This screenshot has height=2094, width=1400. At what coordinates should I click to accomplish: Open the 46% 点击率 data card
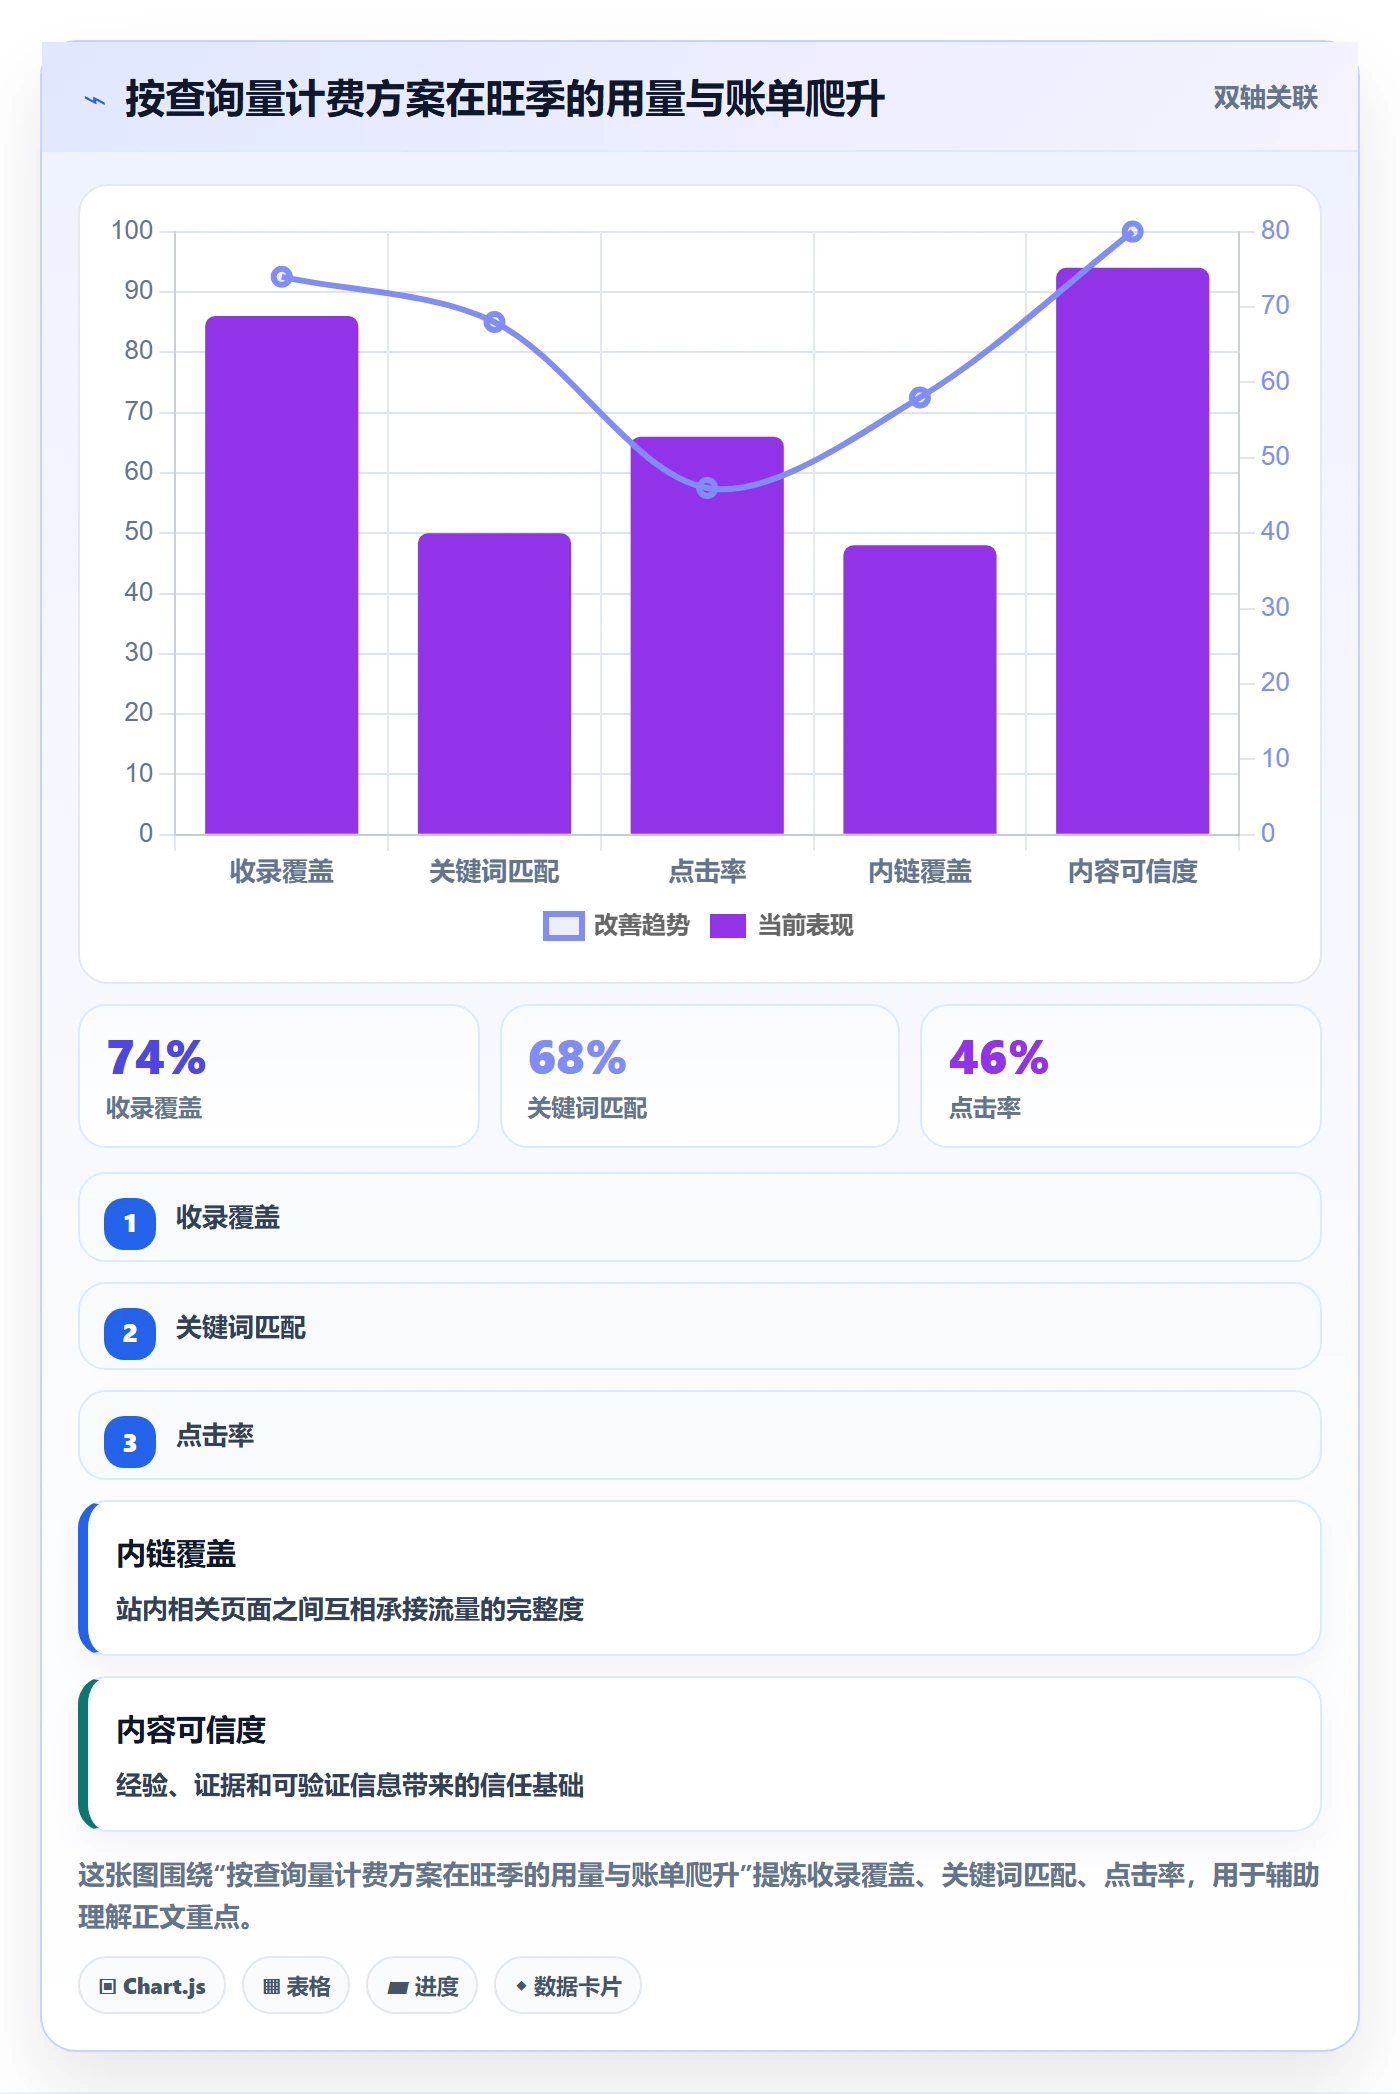(x=1121, y=1076)
